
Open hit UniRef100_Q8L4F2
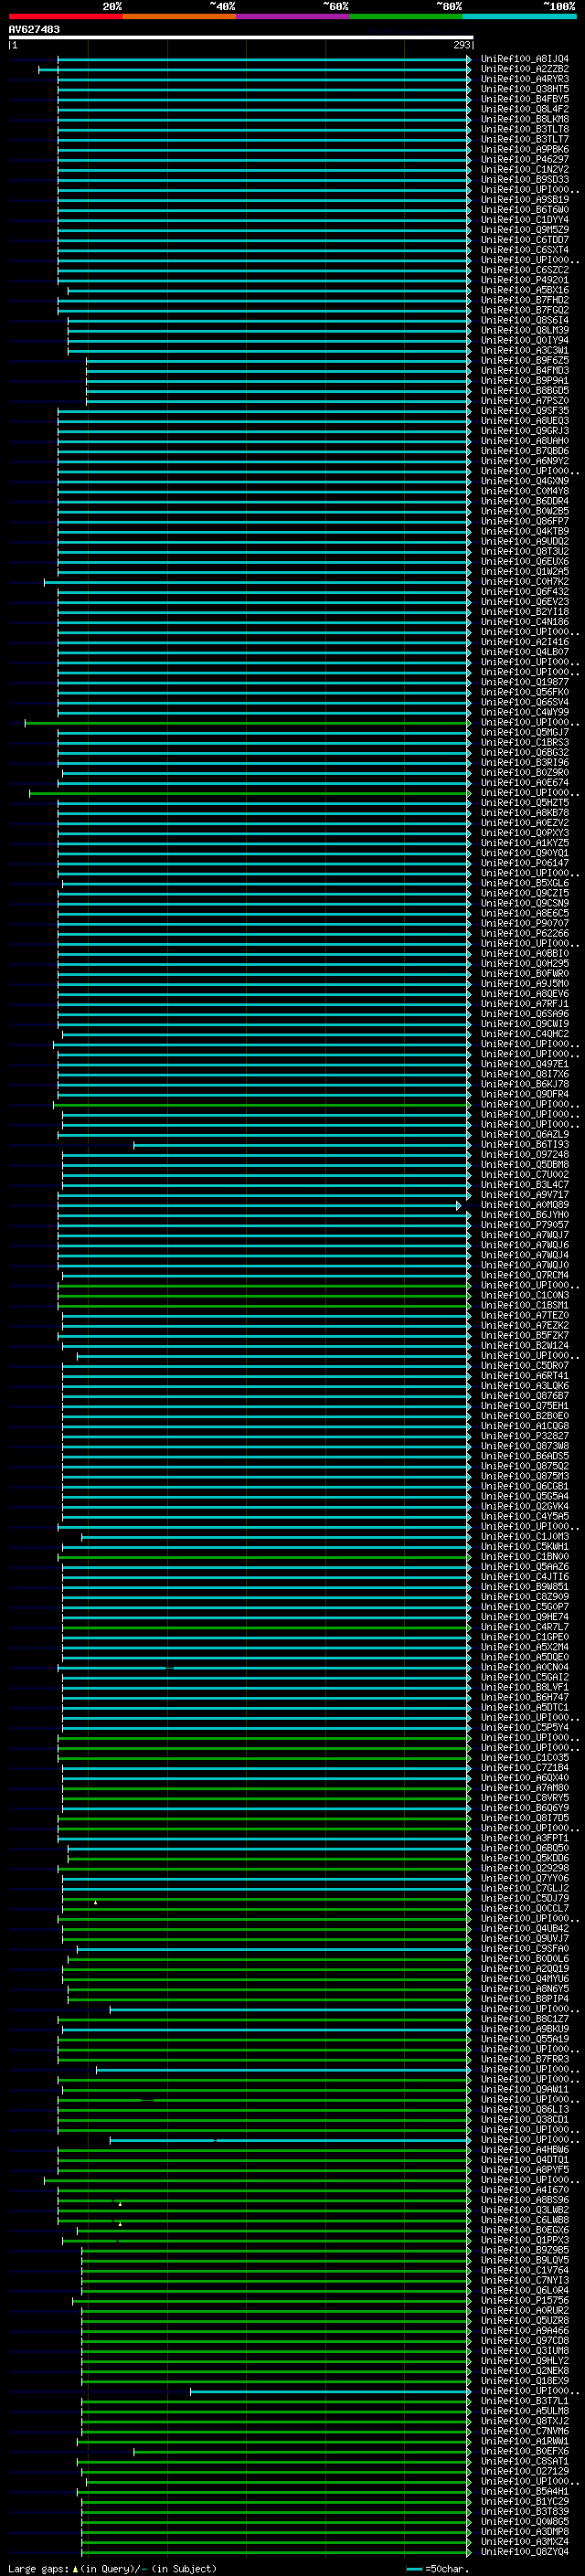524,109
